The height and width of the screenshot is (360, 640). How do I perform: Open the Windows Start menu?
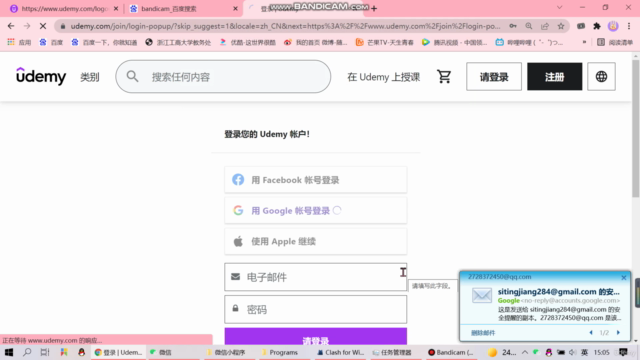[x=9, y=352]
